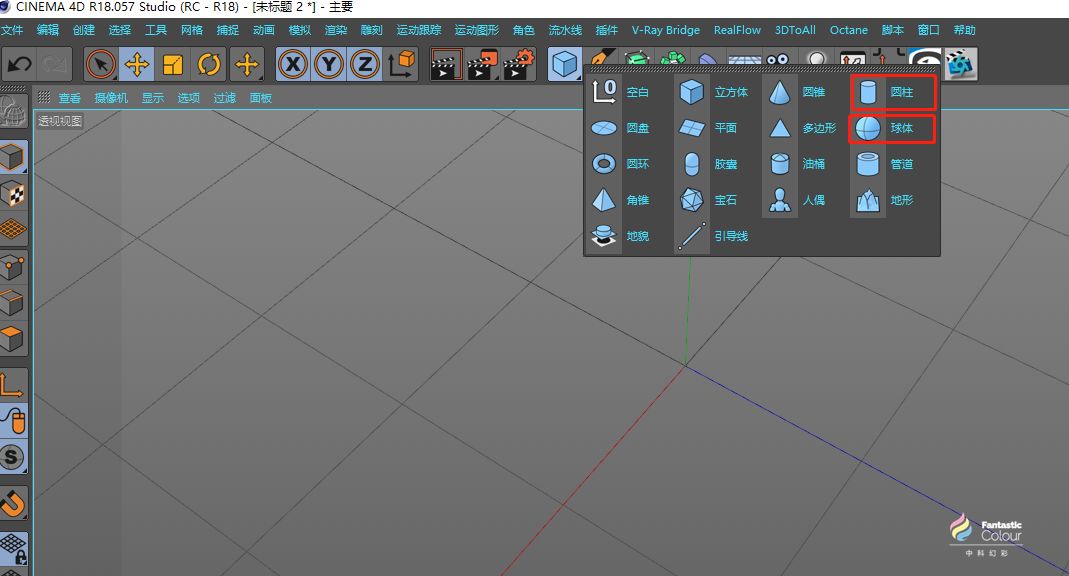Click the Cube primitive toolbar button

pos(564,65)
